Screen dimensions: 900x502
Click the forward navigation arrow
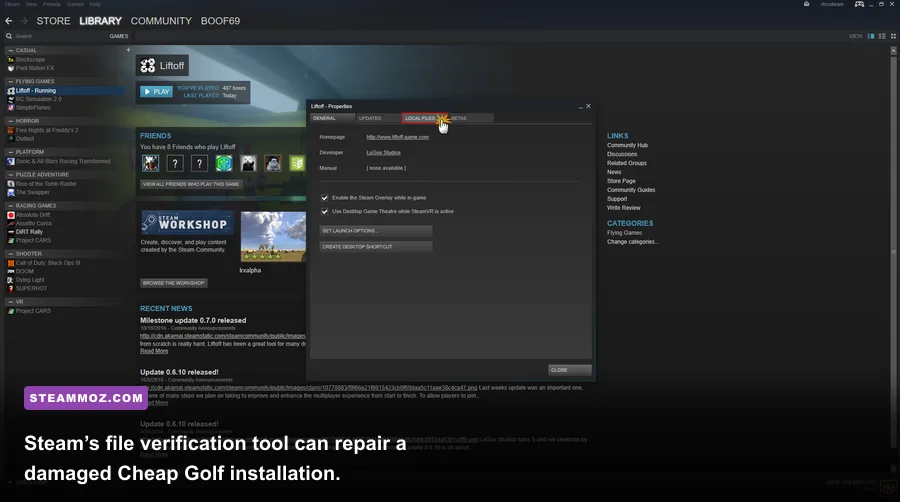(24, 21)
